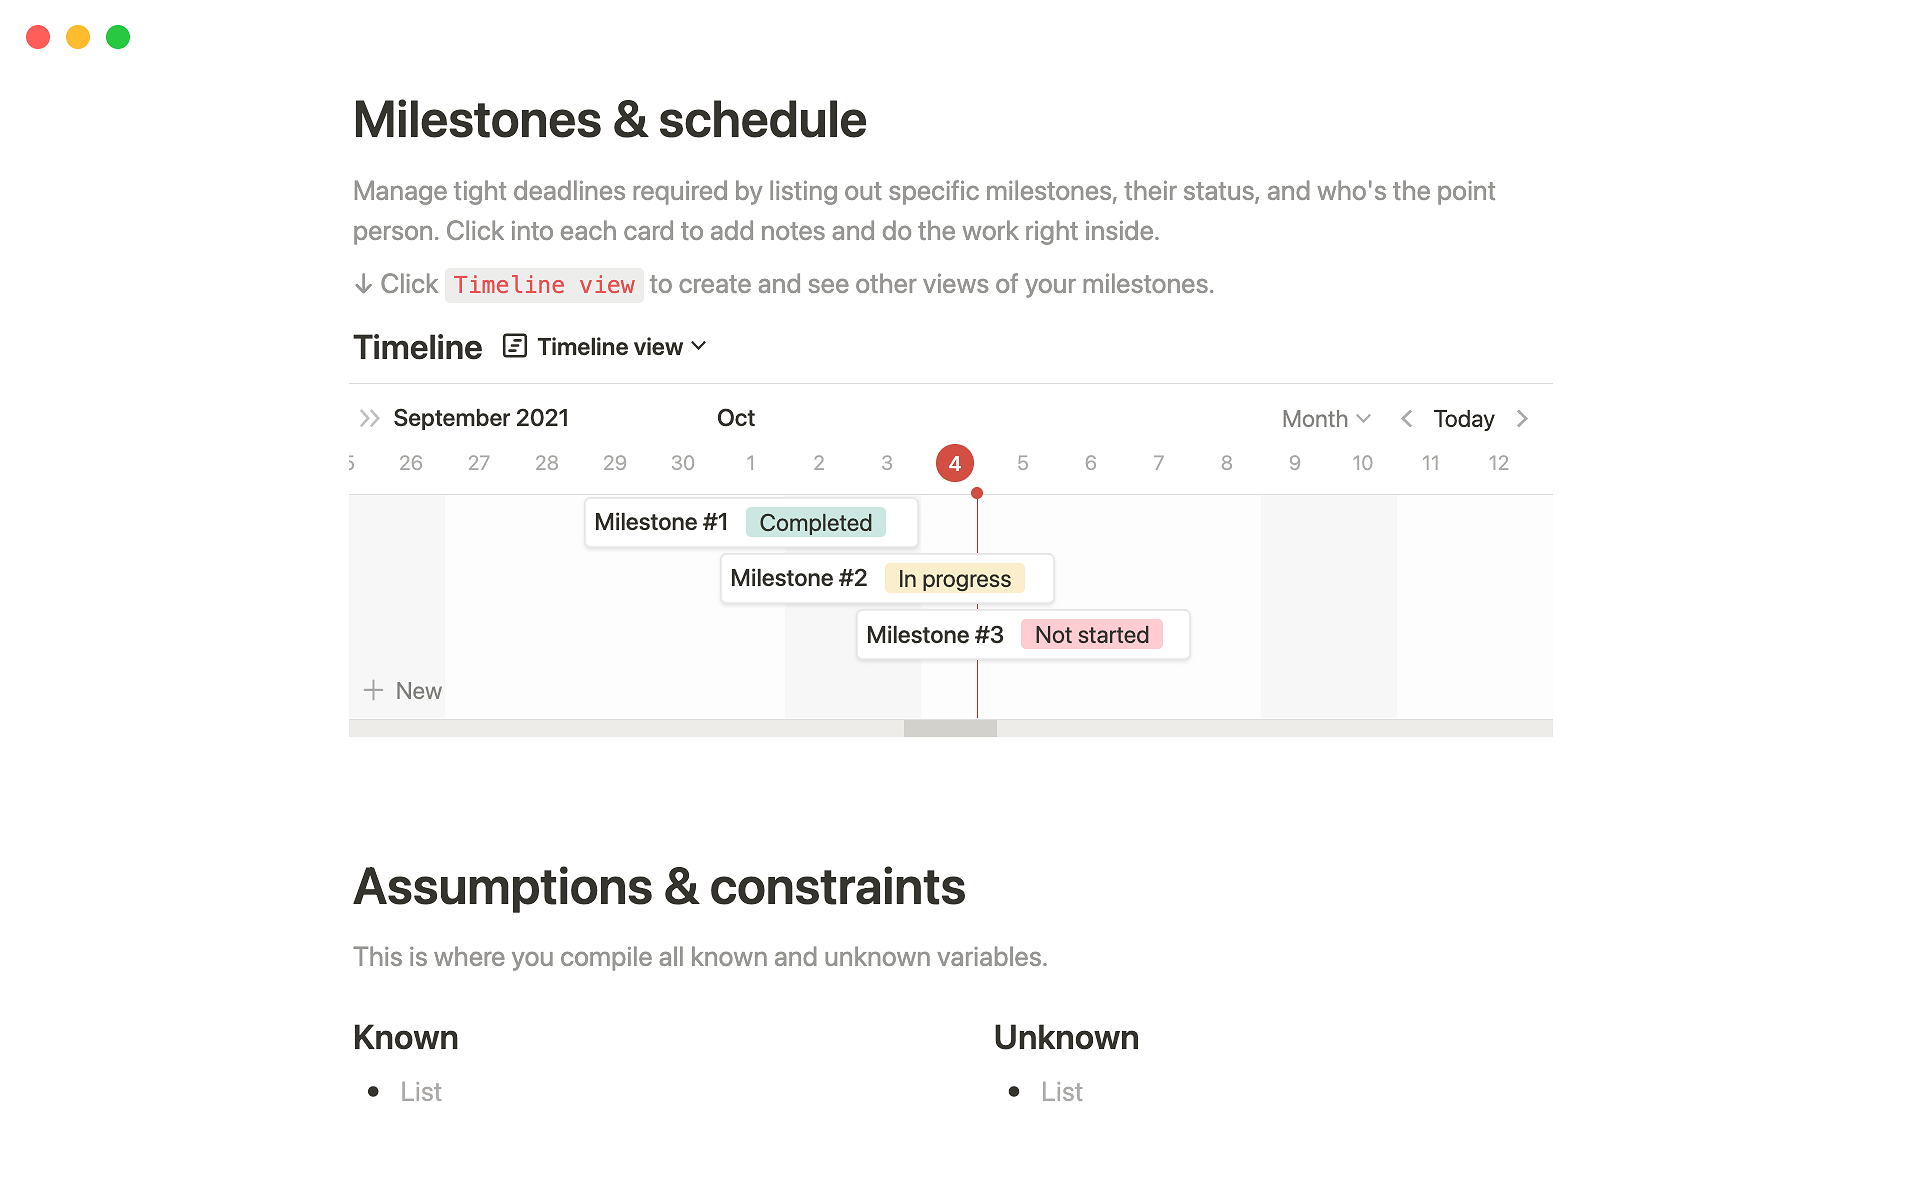
Task: Navigate forward with the right chevron after Today
Action: 1522,418
